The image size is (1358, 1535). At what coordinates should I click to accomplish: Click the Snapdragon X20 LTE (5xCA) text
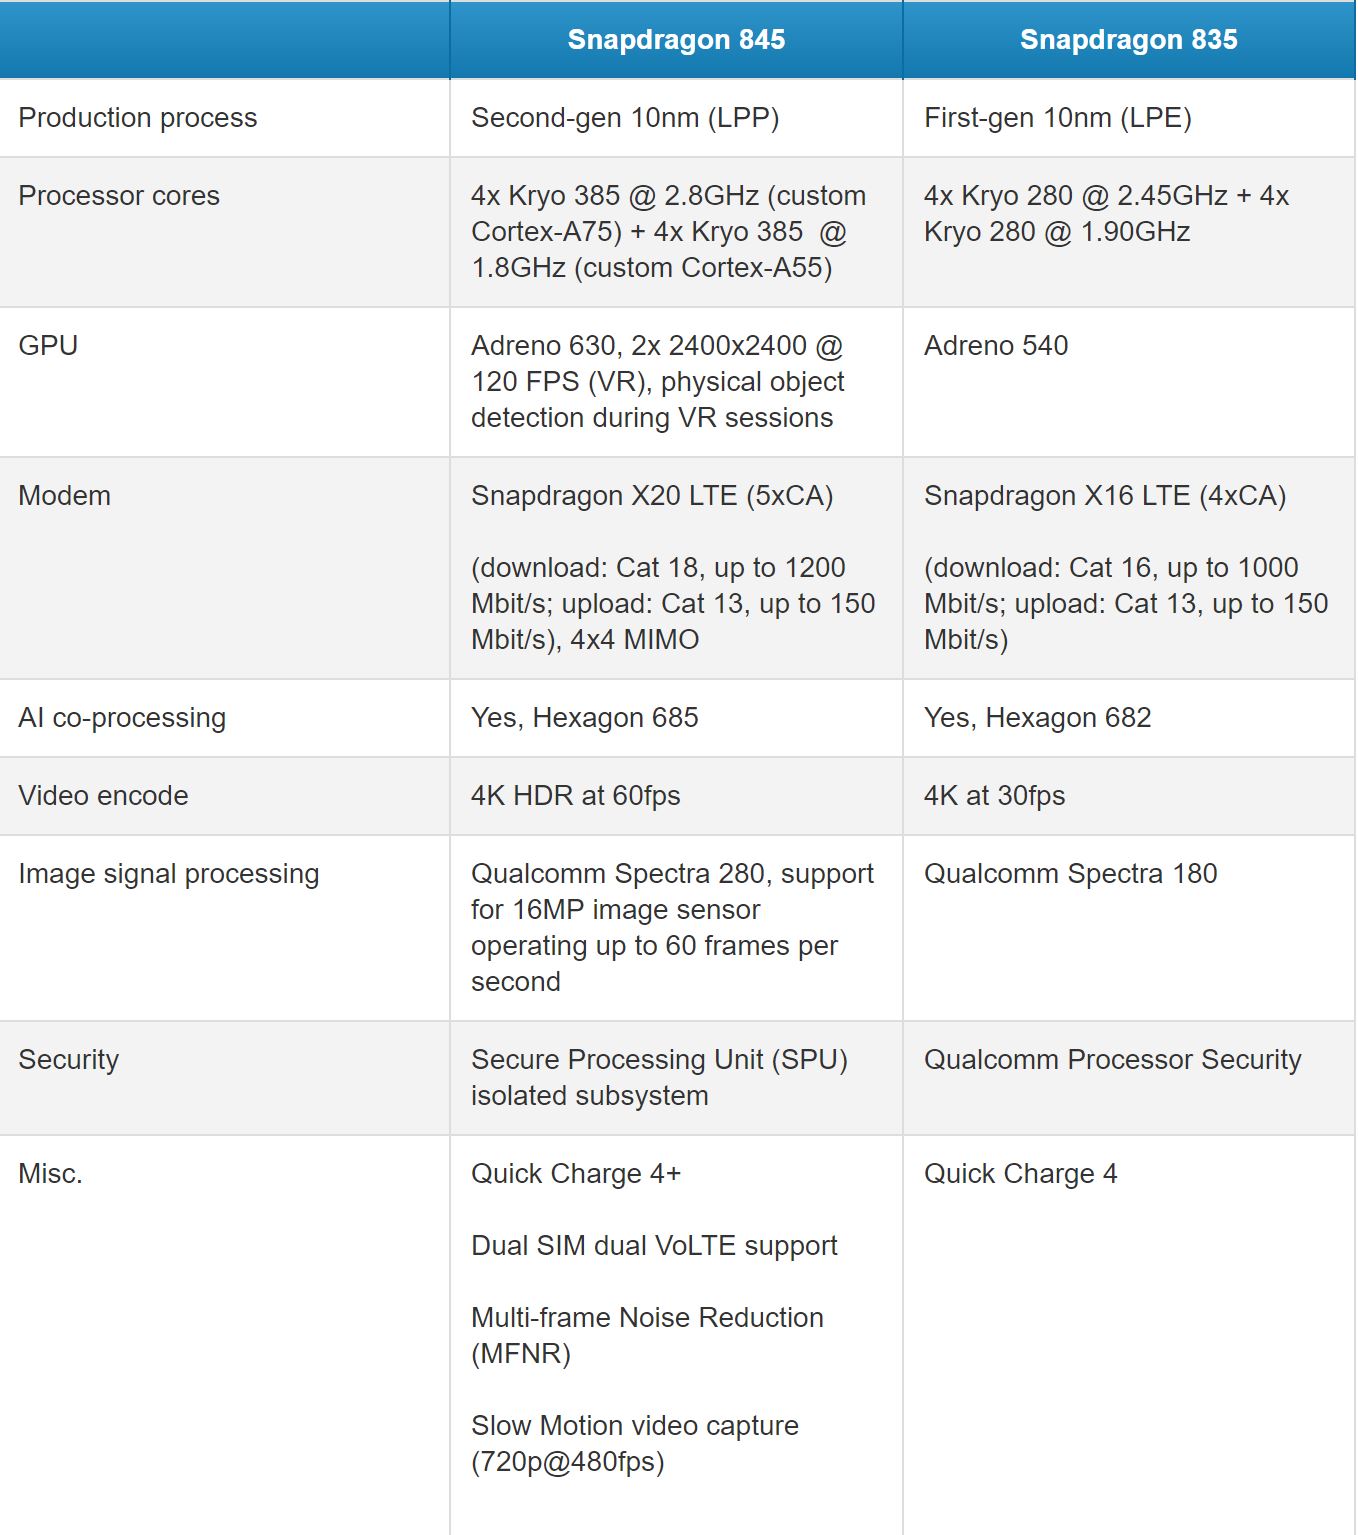(652, 496)
